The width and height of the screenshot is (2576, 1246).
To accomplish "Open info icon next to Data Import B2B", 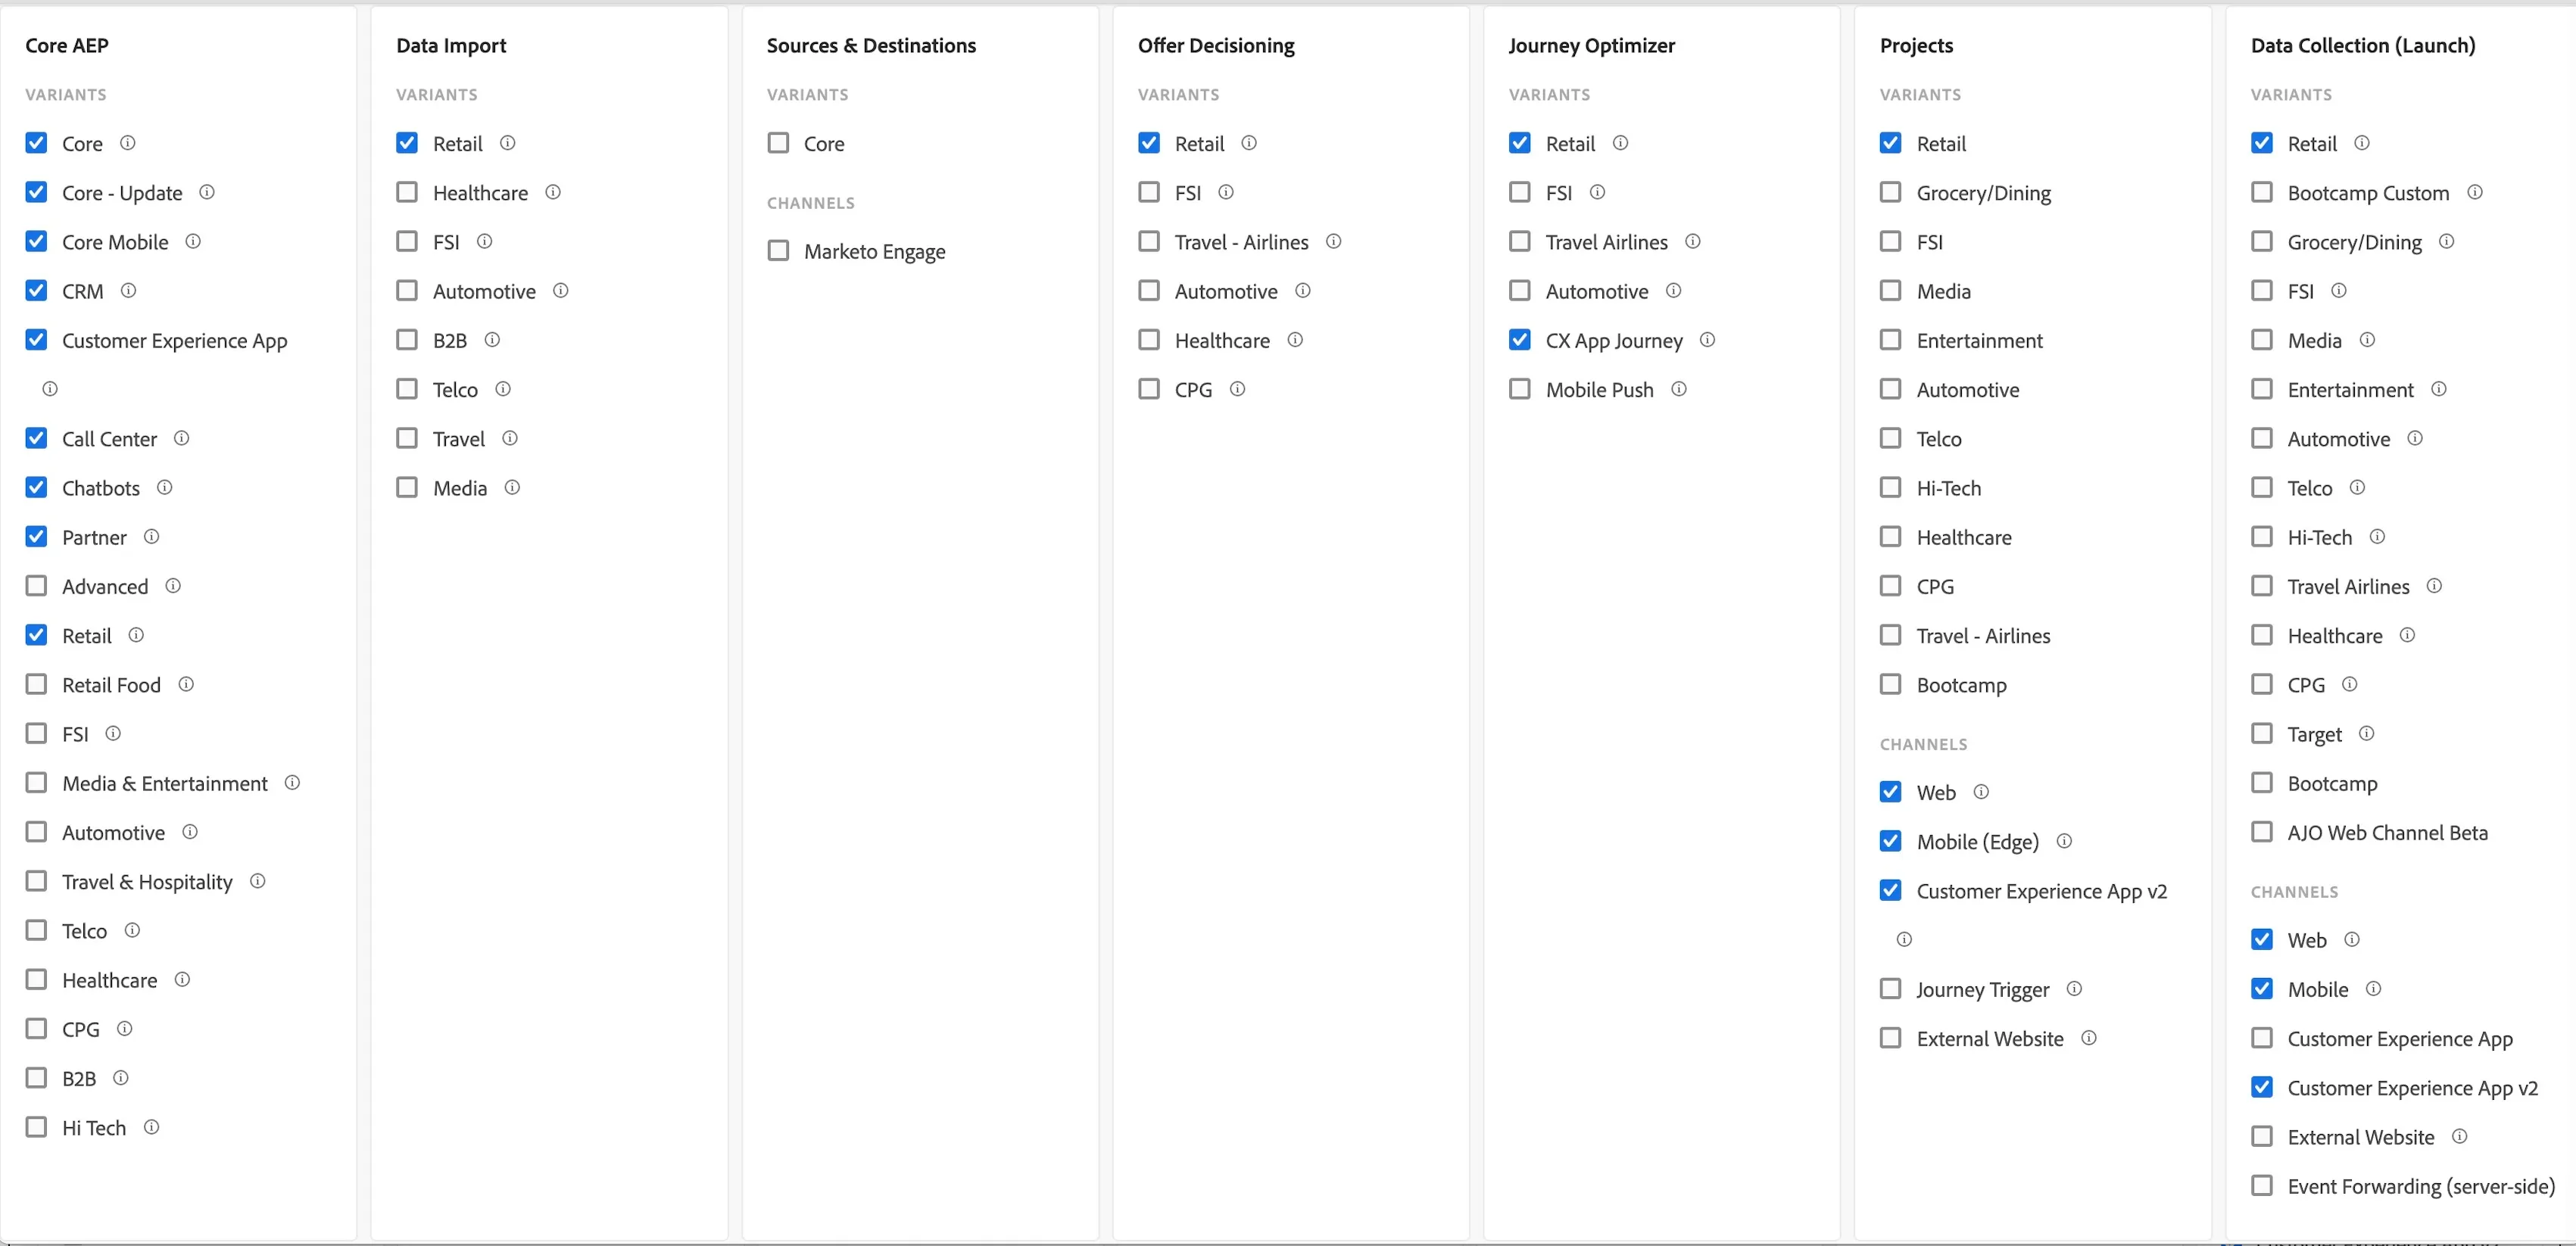I will pyautogui.click(x=492, y=339).
